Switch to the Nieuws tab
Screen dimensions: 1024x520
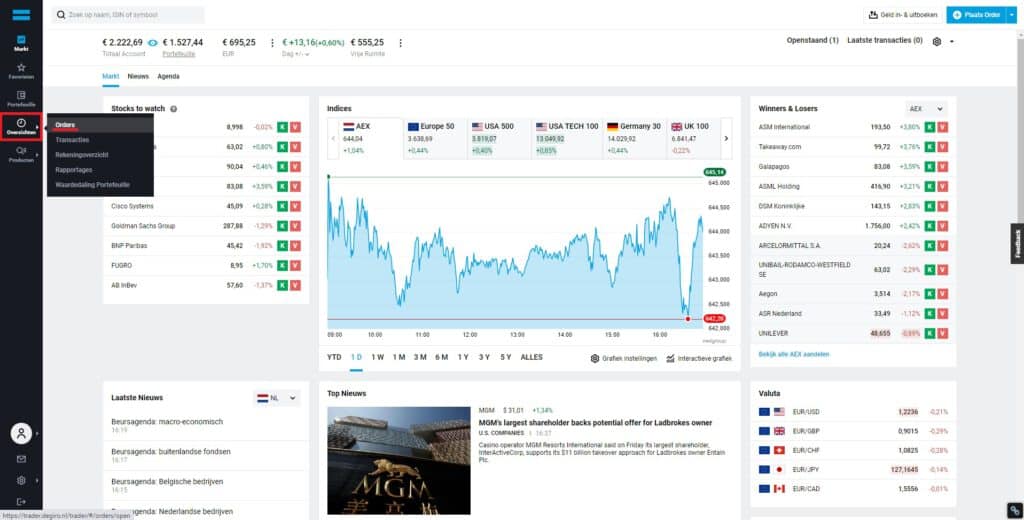pyautogui.click(x=138, y=76)
